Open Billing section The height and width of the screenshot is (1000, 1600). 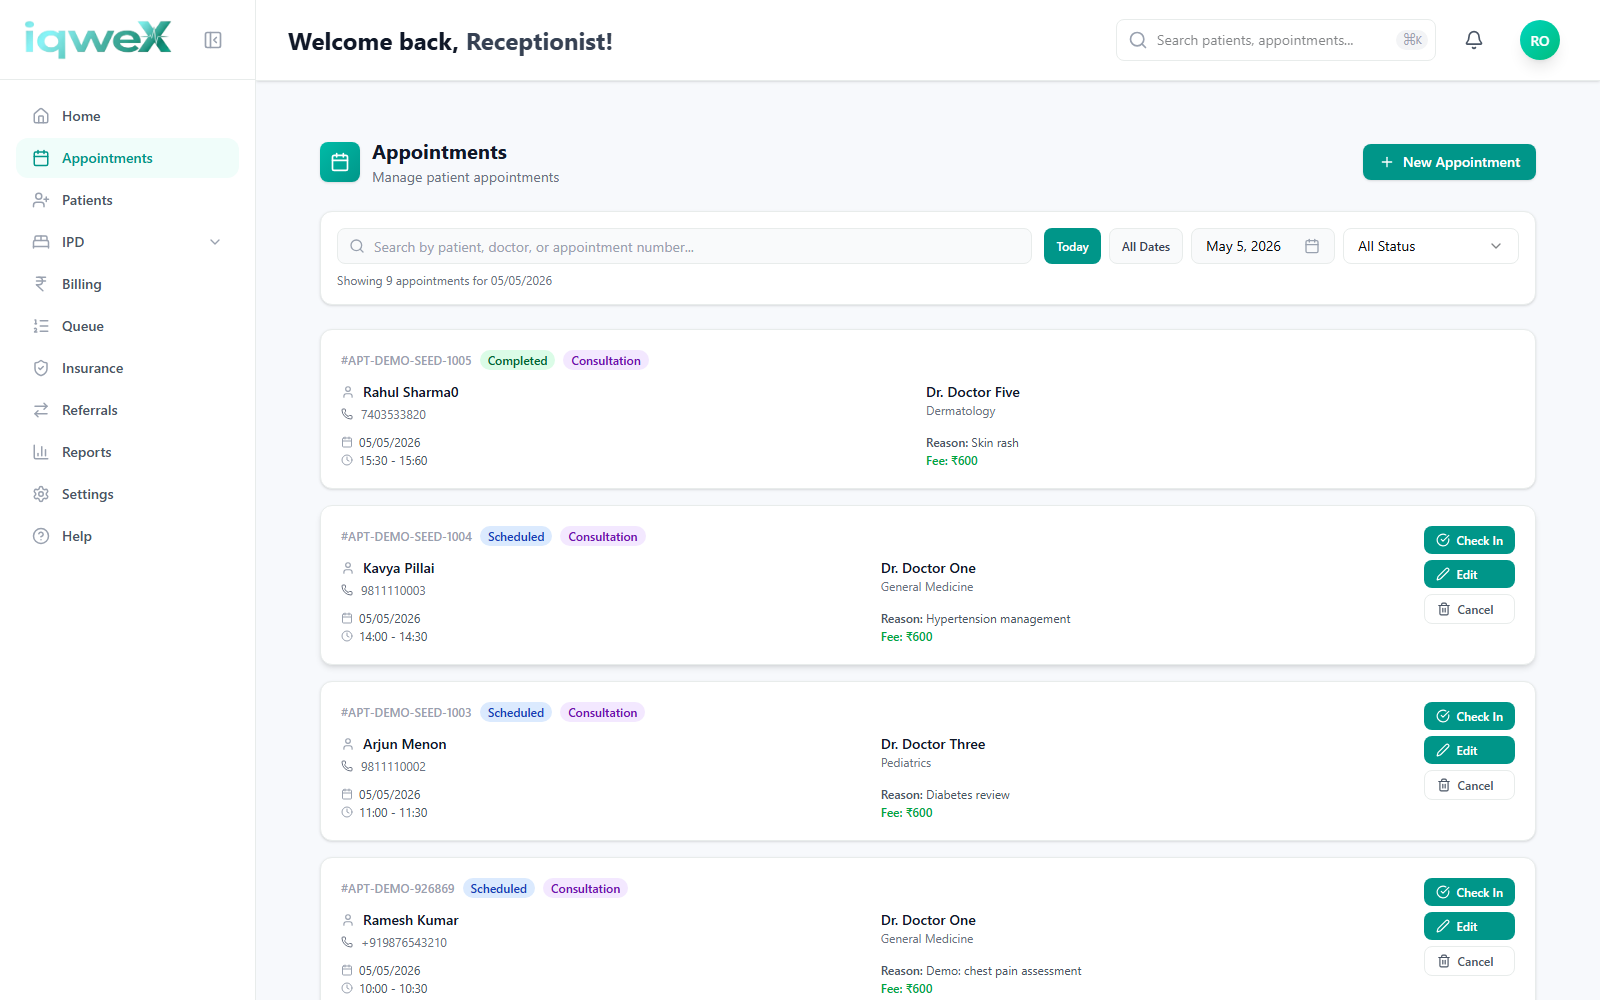(x=128, y=284)
